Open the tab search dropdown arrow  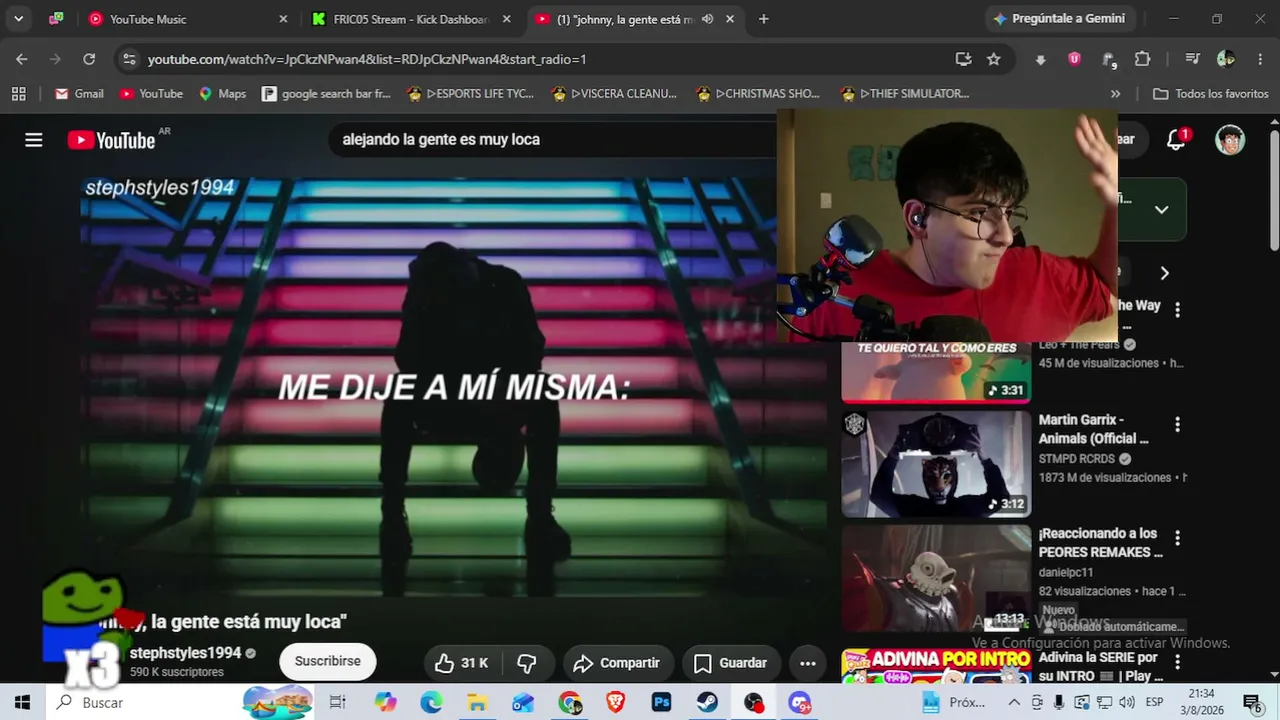(18, 19)
